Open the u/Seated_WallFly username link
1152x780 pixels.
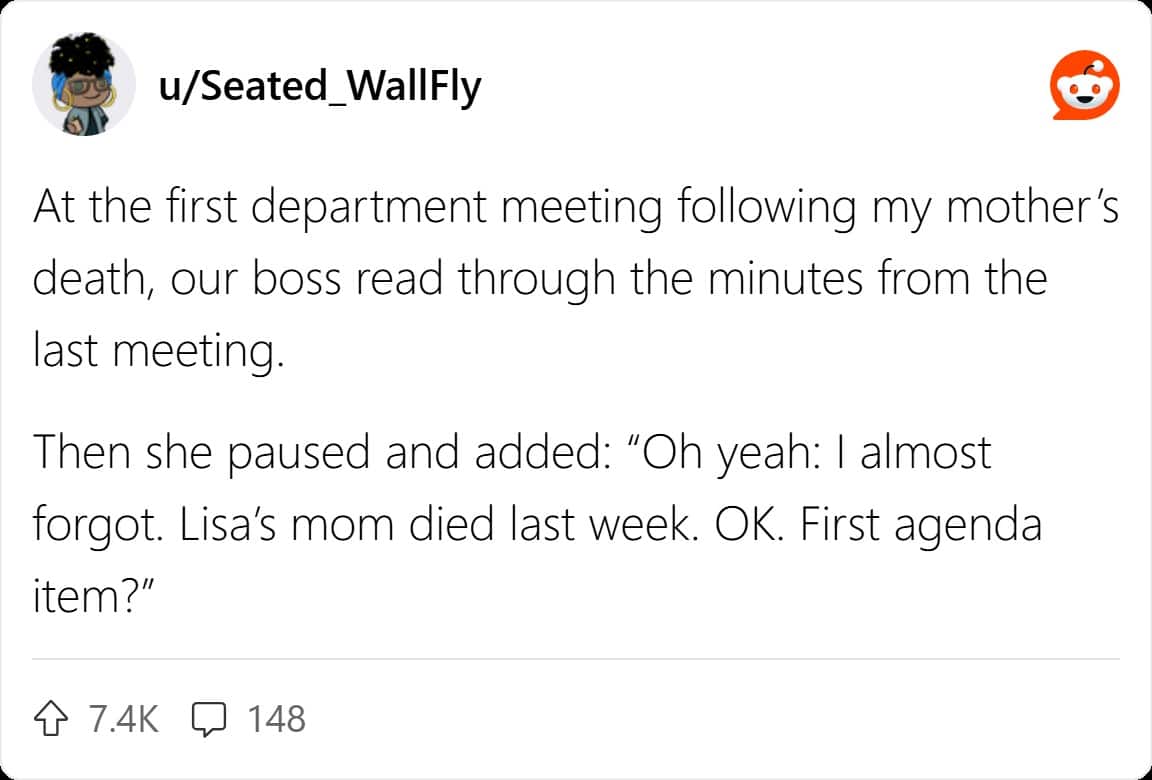tap(320, 87)
